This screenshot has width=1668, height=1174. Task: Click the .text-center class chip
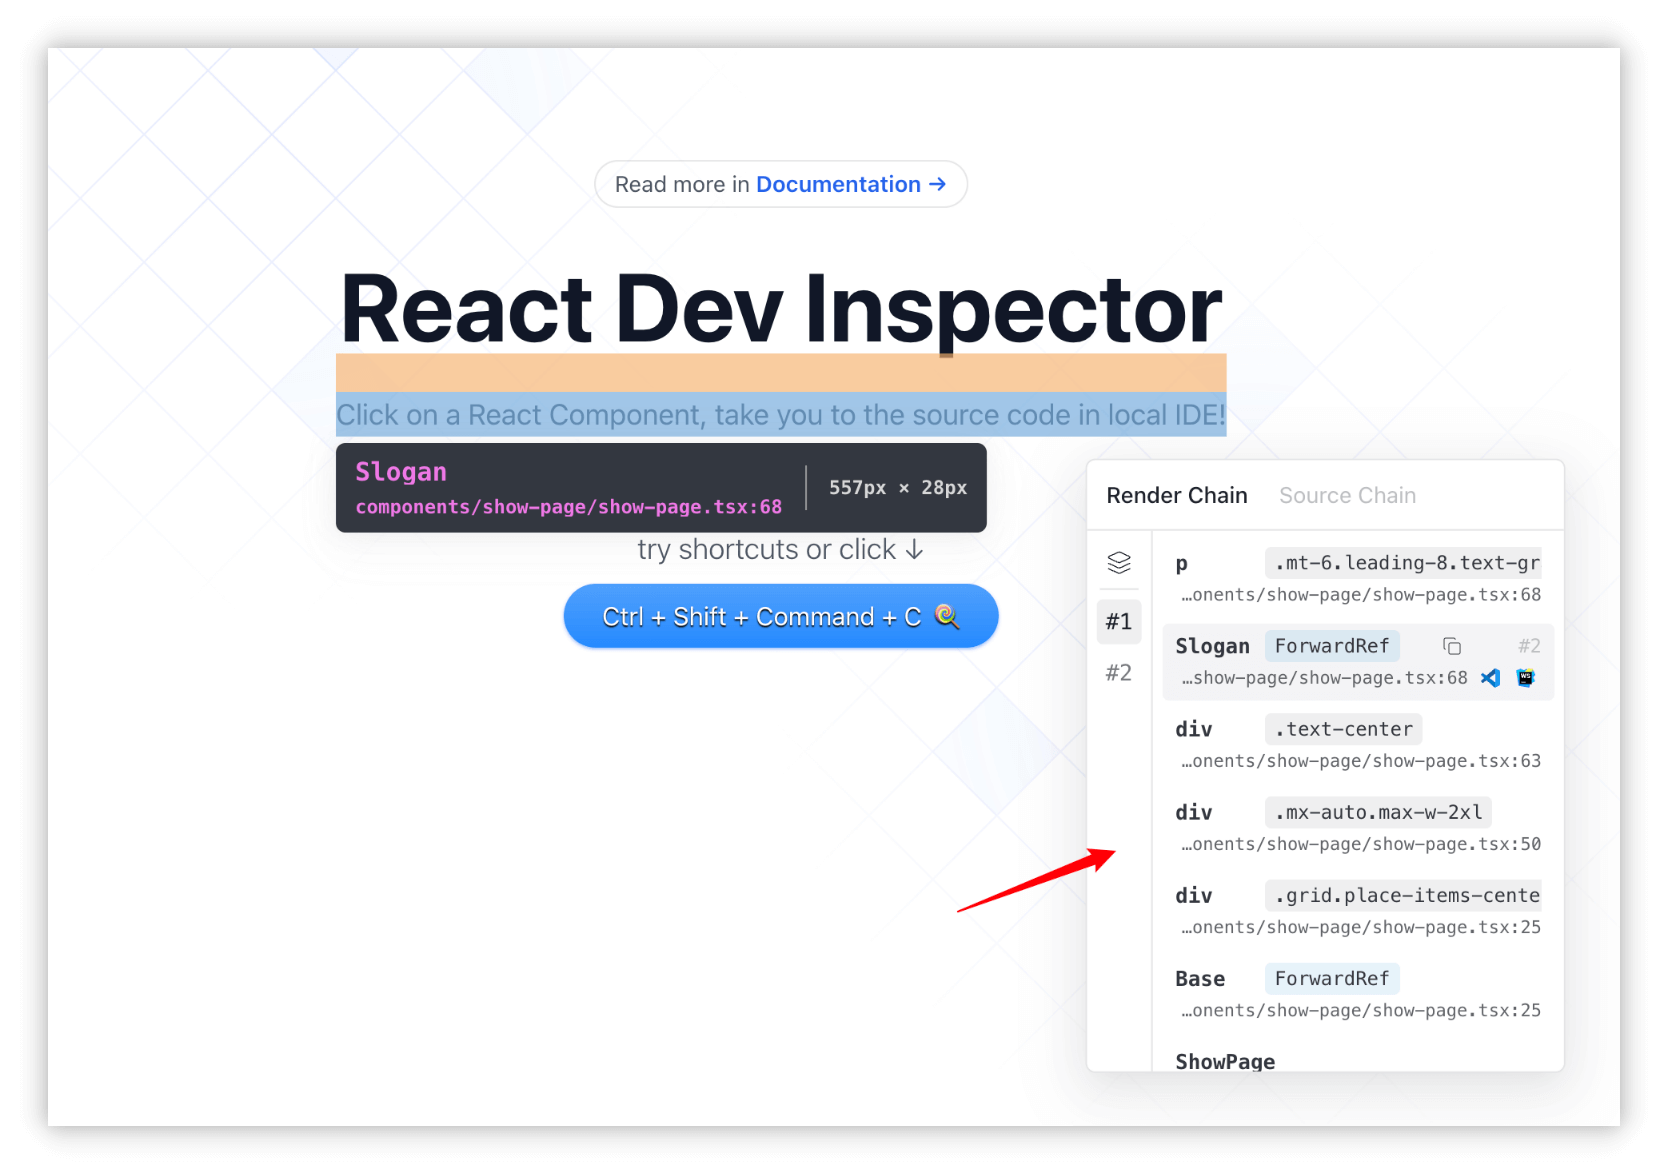[1342, 729]
